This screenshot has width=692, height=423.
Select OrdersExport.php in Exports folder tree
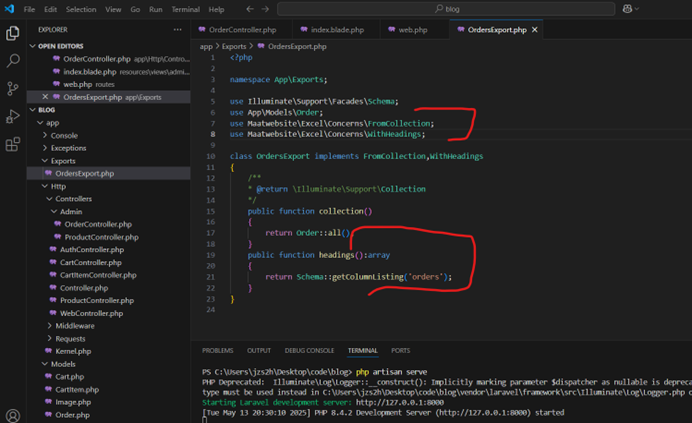tap(109, 174)
